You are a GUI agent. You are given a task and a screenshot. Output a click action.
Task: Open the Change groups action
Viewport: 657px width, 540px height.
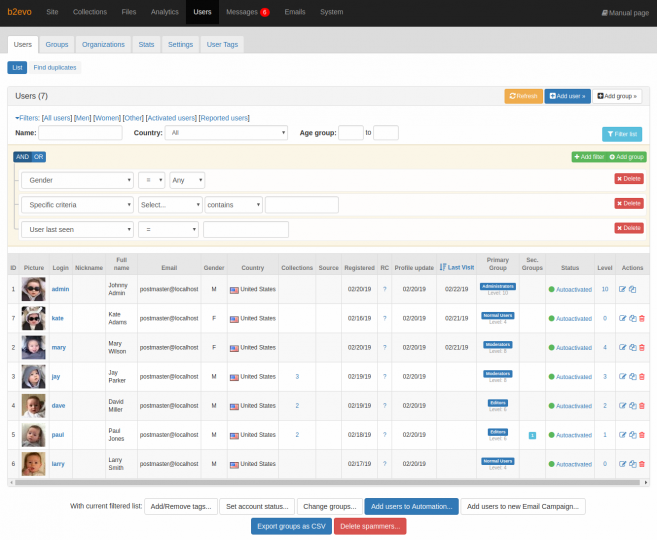click(330, 506)
